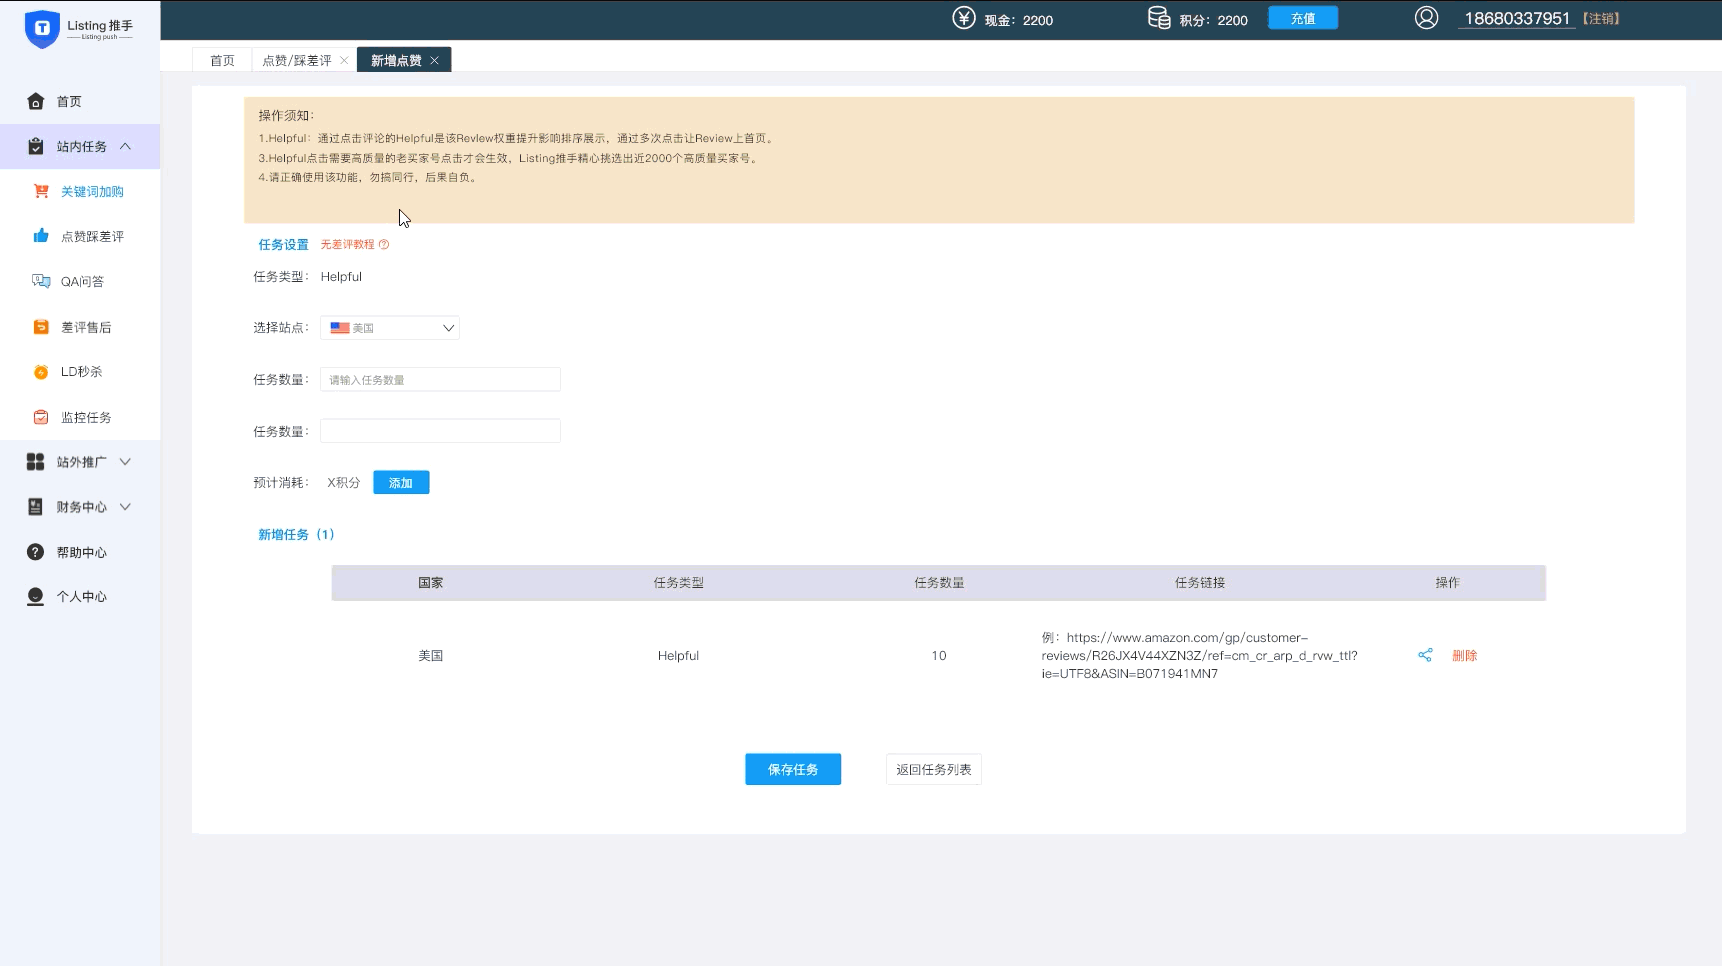Click the X积分 estimated cost value
This screenshot has height=966, width=1722.
tap(344, 482)
